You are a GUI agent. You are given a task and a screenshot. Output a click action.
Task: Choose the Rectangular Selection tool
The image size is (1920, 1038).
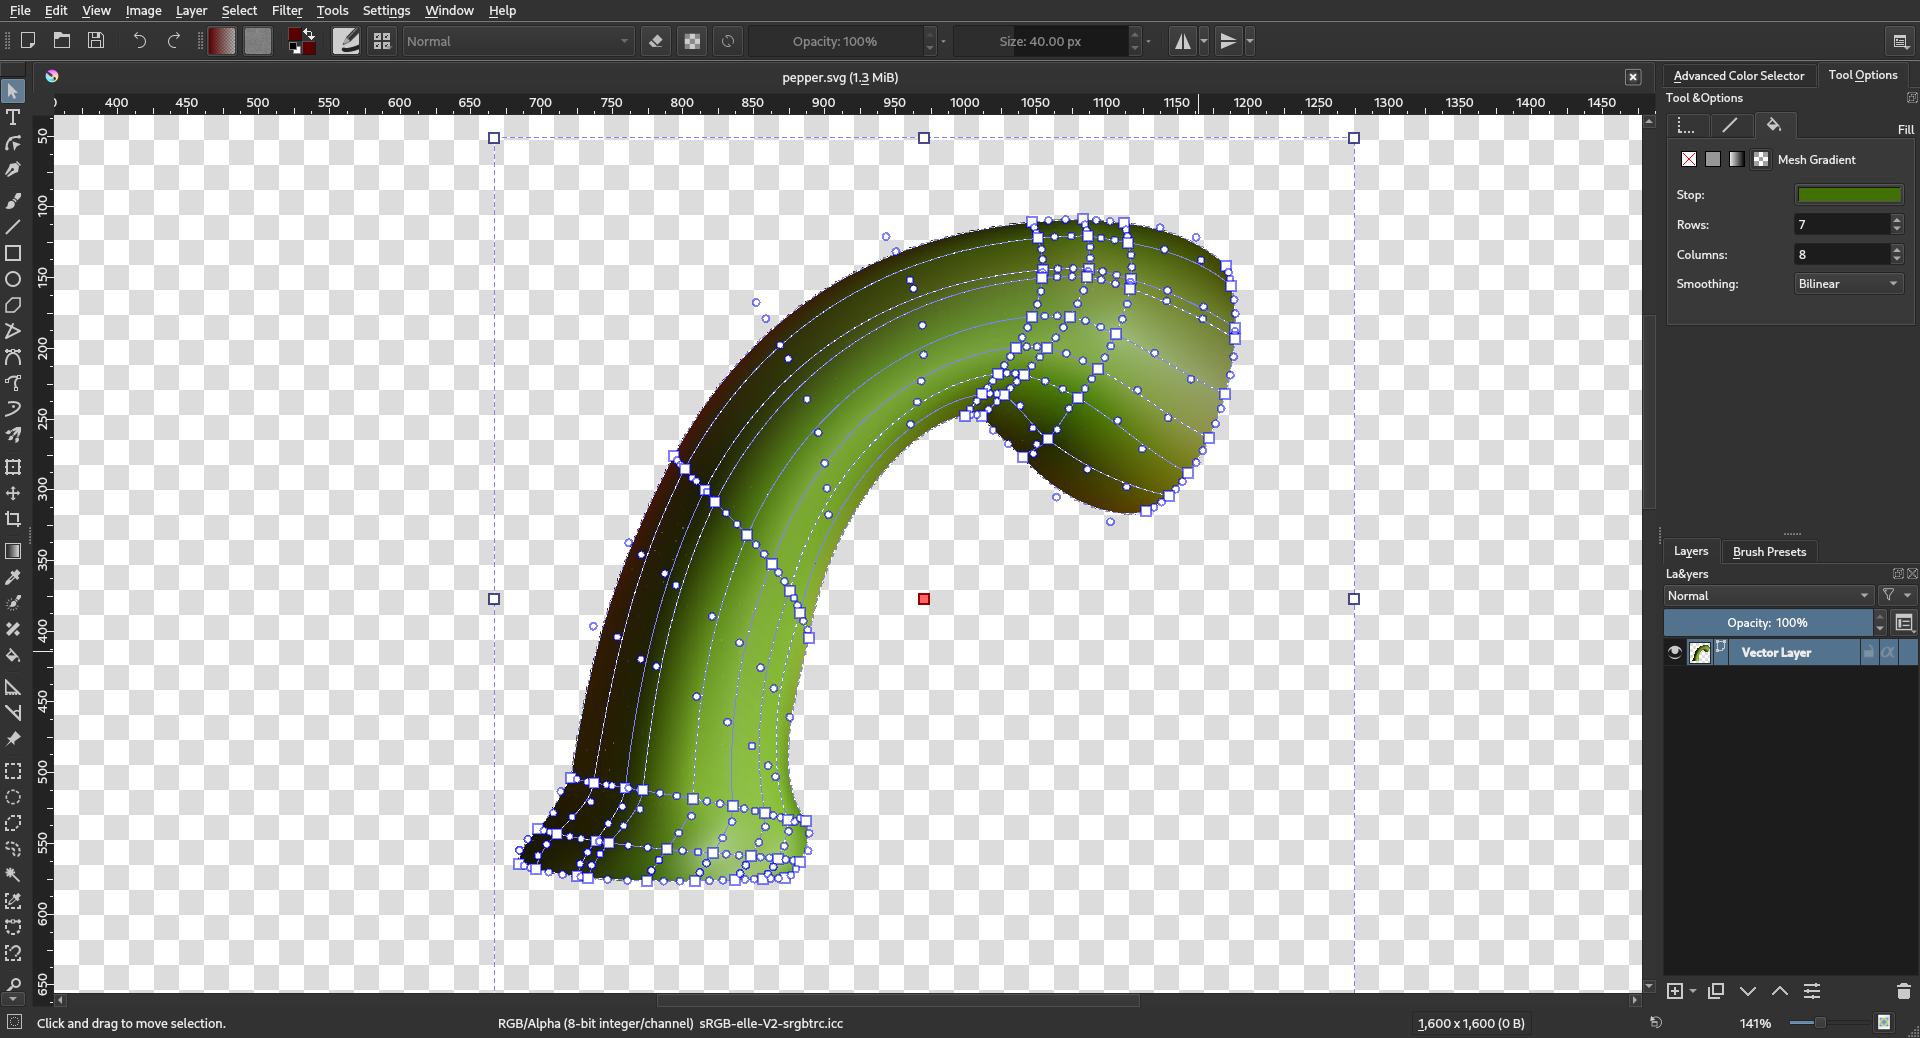(x=13, y=771)
